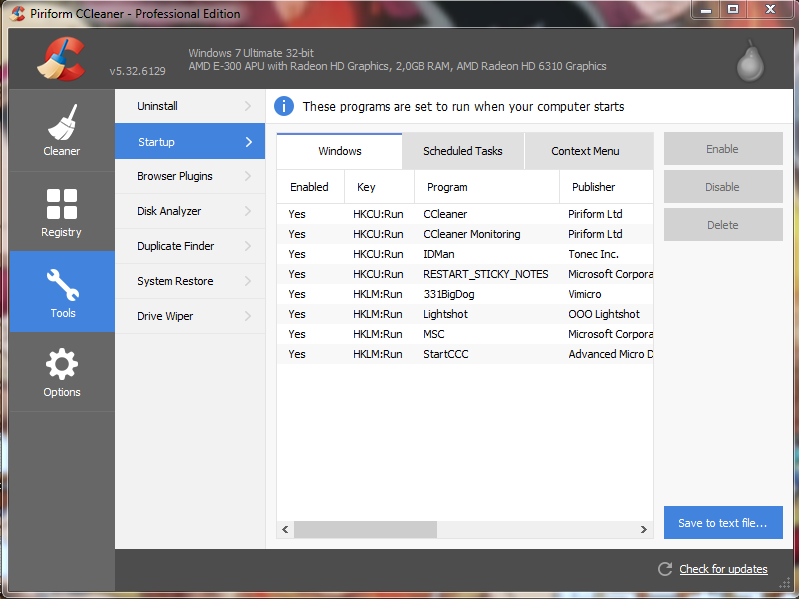Sort by Program column header

click(487, 187)
